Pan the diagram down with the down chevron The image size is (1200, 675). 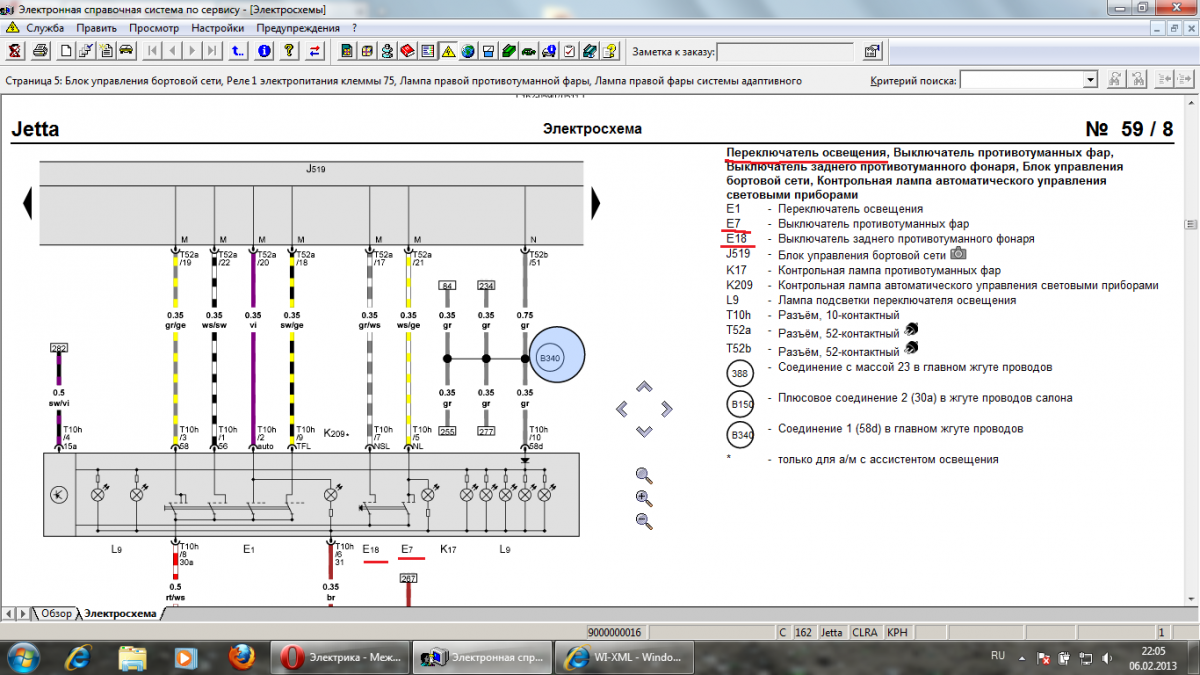(644, 431)
